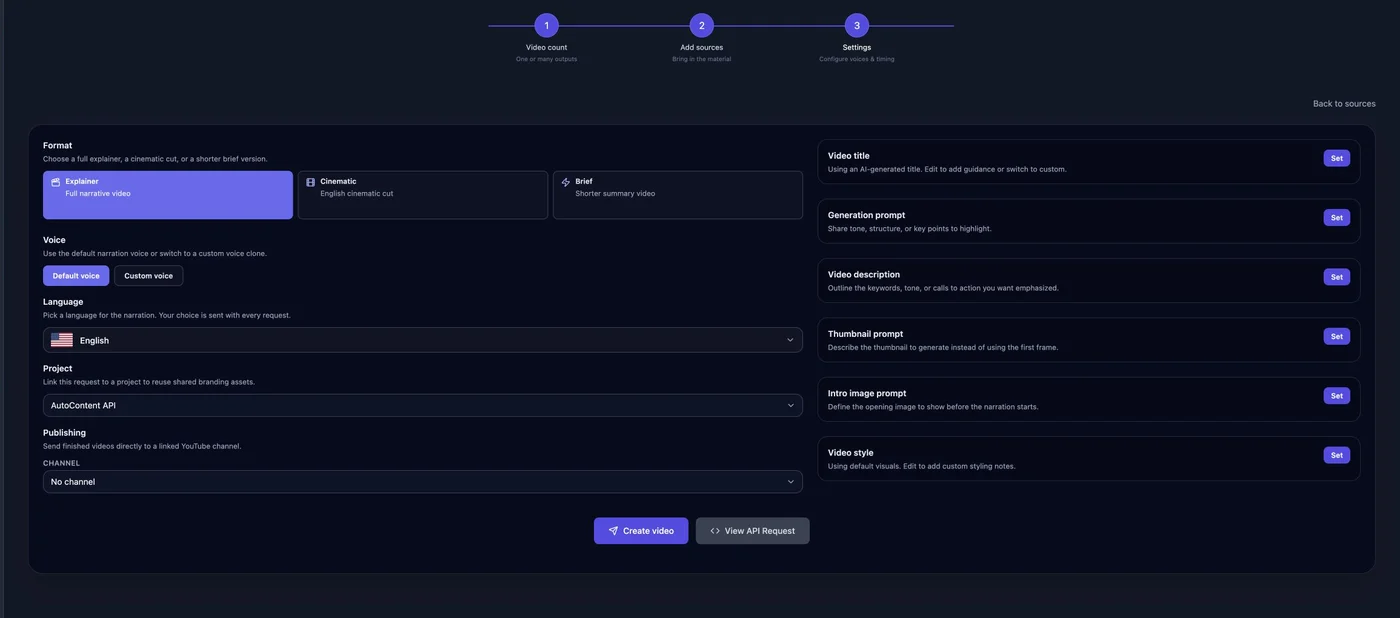This screenshot has width=1400, height=618.
Task: Click the Brief lightning icon
Action: [566, 182]
